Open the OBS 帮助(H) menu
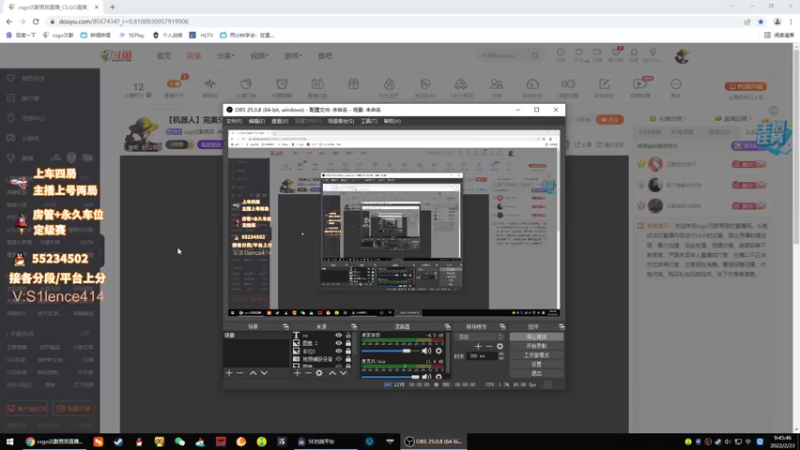Image resolution: width=800 pixels, height=450 pixels. (x=392, y=121)
